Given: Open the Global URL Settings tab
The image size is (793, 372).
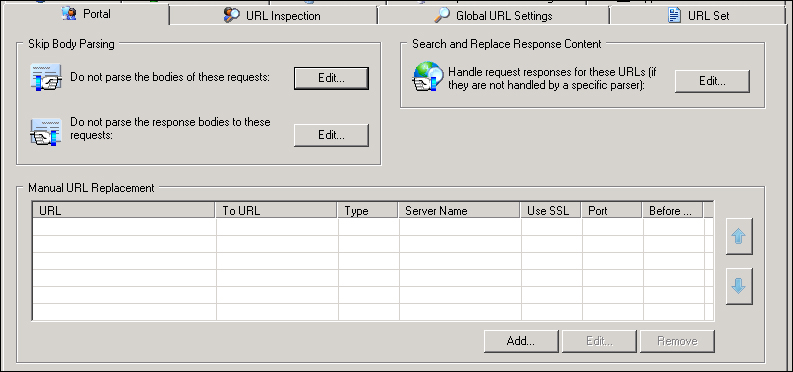Looking at the screenshot, I should pos(493,16).
